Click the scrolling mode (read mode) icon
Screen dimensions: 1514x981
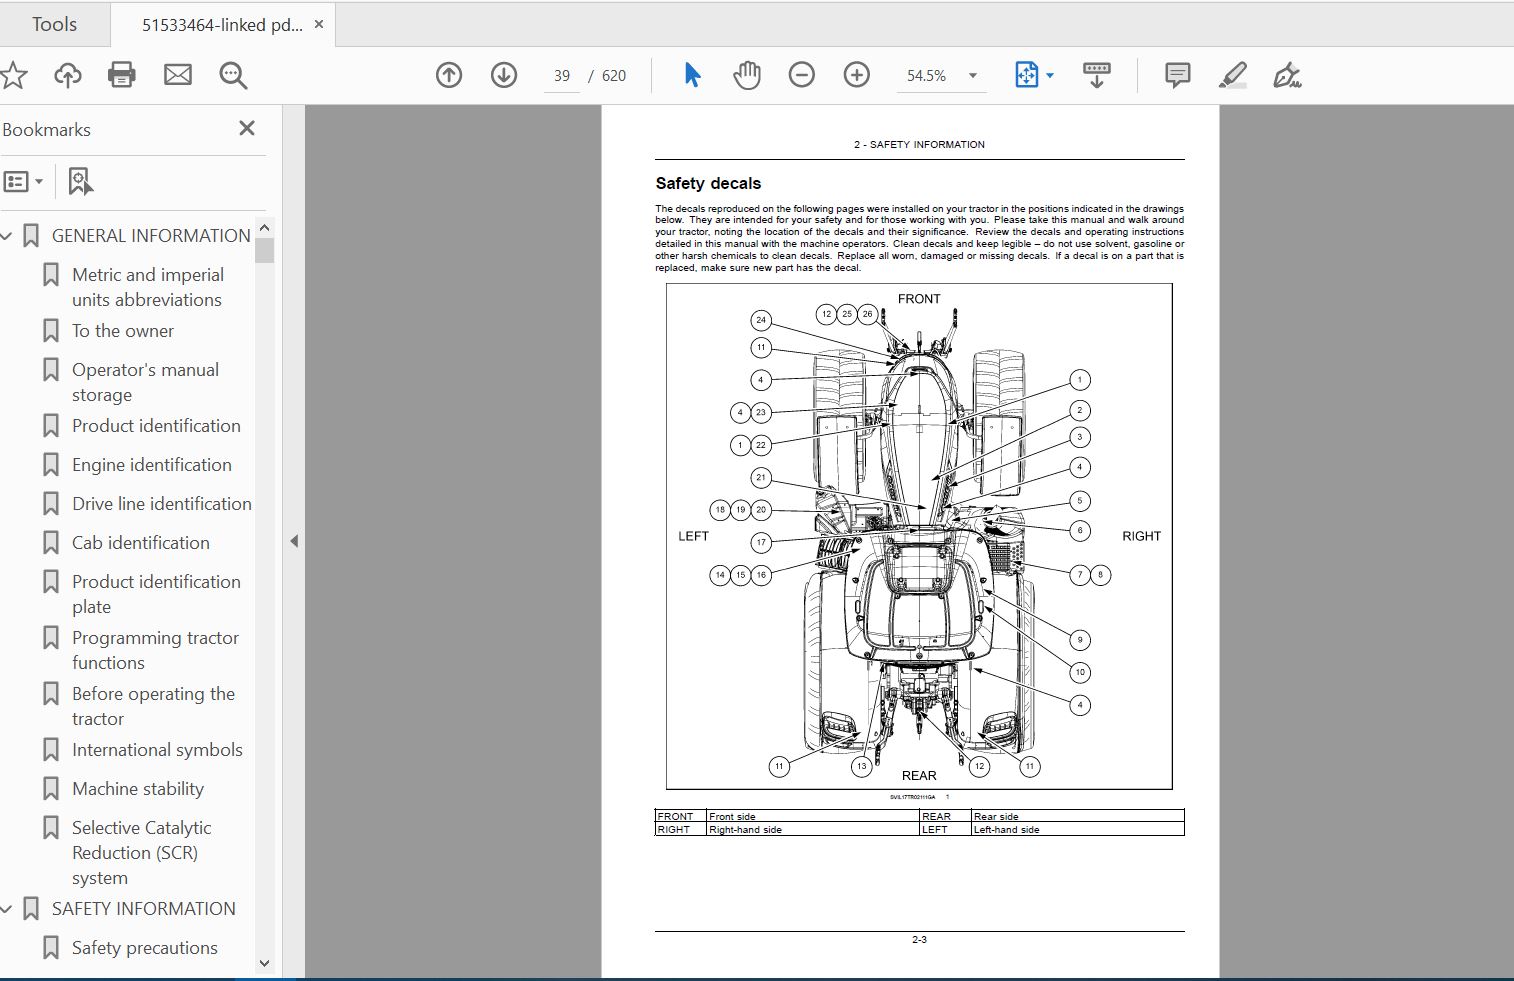pyautogui.click(x=1097, y=75)
